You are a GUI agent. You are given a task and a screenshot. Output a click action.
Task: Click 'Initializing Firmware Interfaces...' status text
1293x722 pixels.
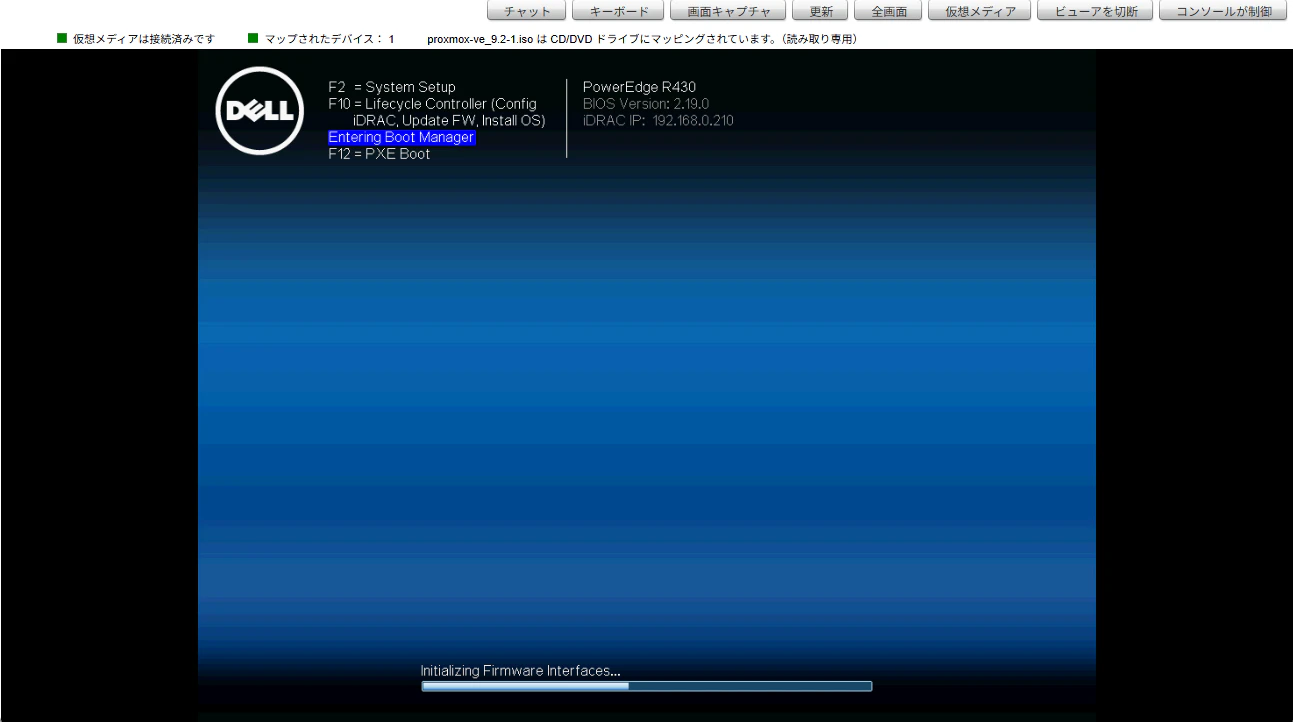(520, 671)
